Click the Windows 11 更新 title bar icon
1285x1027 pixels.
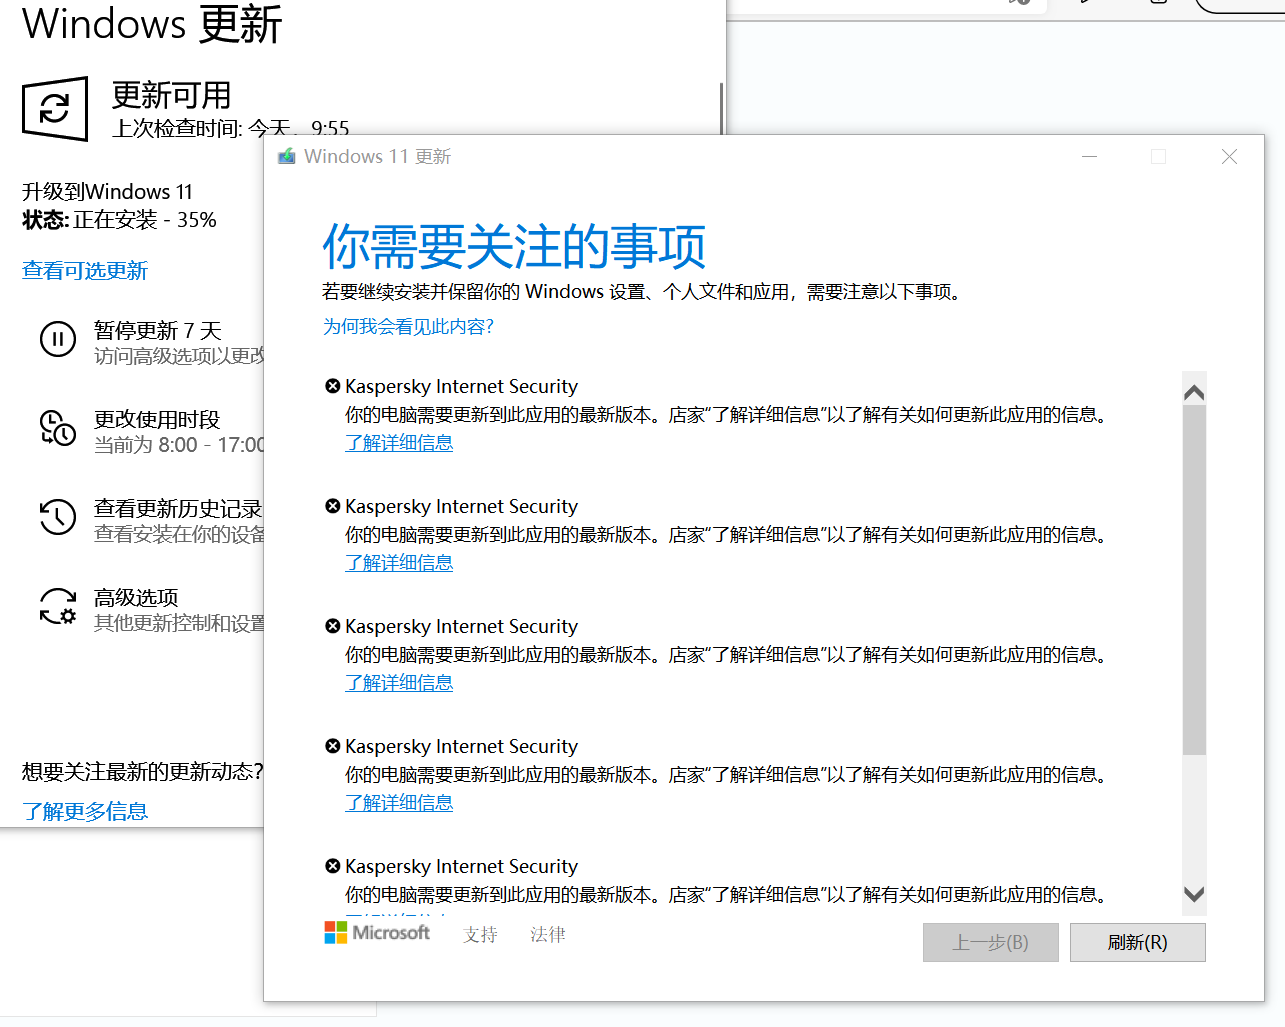click(x=287, y=156)
